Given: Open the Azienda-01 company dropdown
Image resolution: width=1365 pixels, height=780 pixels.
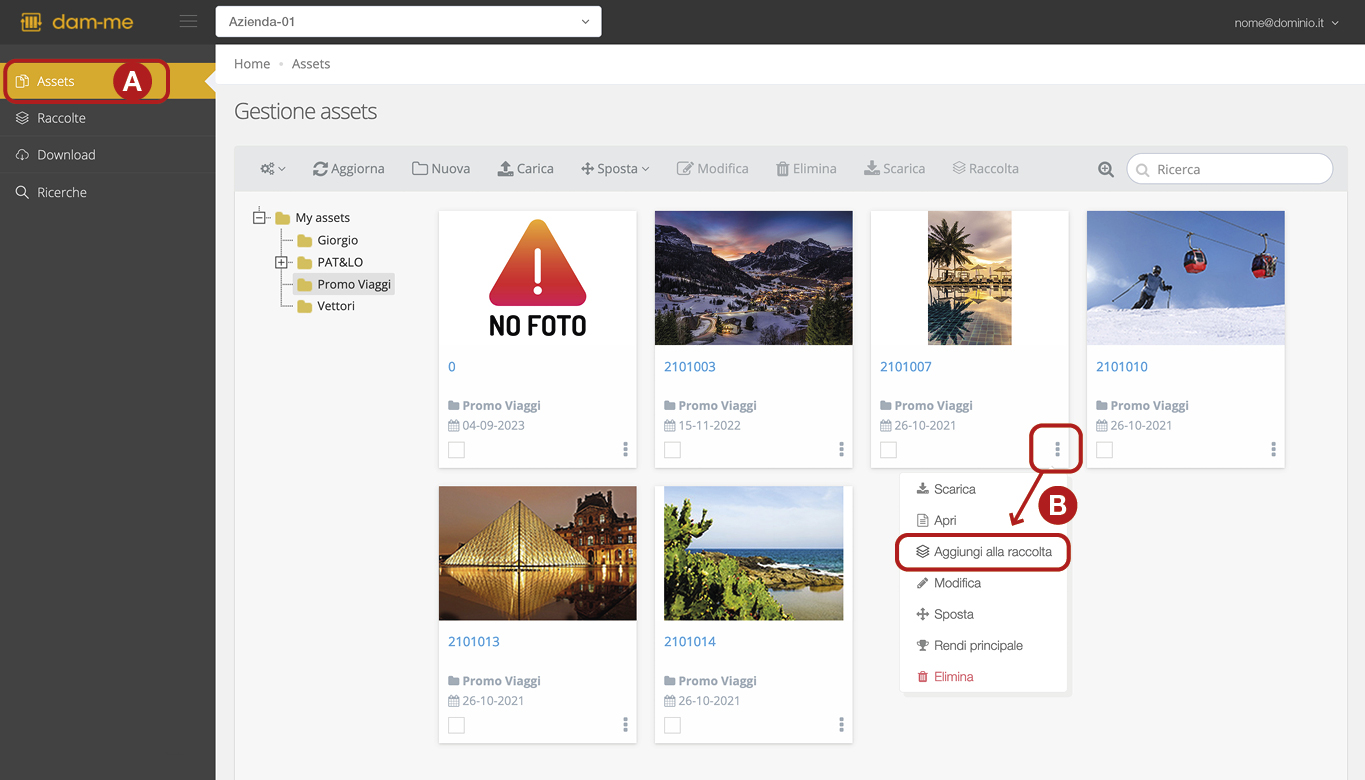Looking at the screenshot, I should coord(408,21).
